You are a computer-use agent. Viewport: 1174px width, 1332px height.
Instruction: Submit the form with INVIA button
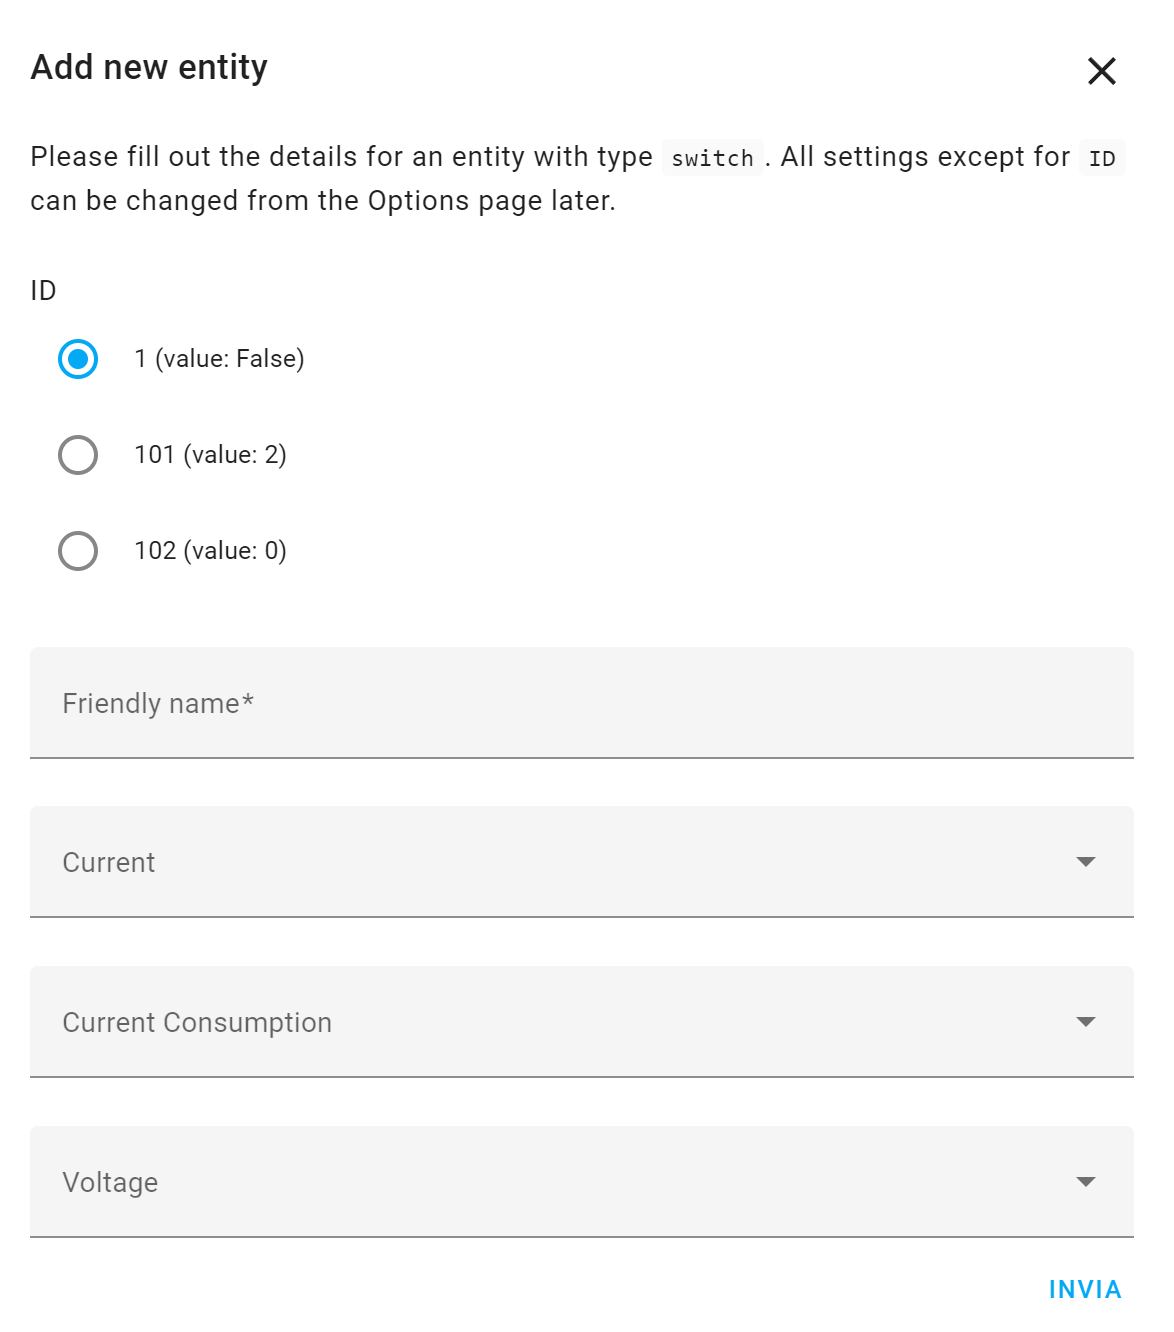pyautogui.click(x=1085, y=1290)
